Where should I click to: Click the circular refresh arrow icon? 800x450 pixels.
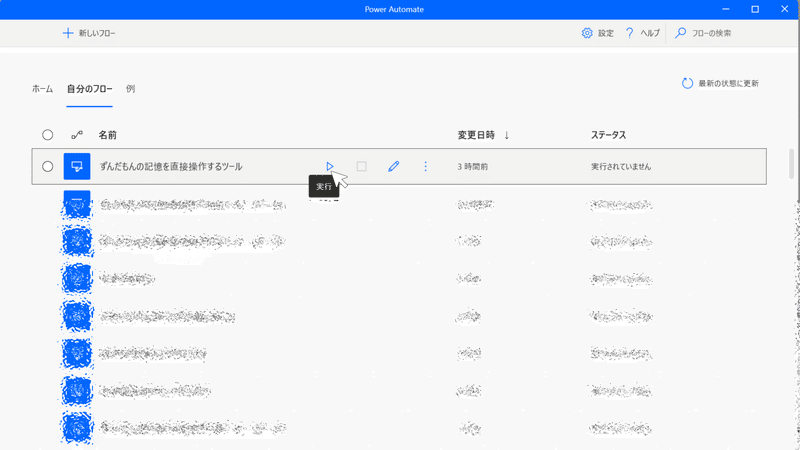(687, 83)
